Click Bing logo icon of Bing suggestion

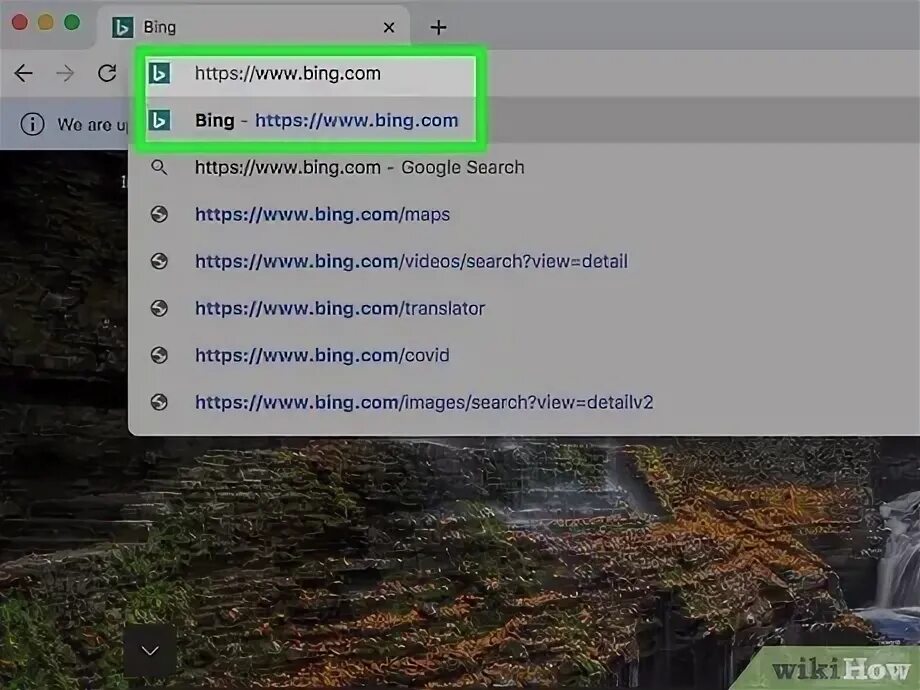pyautogui.click(x=159, y=120)
